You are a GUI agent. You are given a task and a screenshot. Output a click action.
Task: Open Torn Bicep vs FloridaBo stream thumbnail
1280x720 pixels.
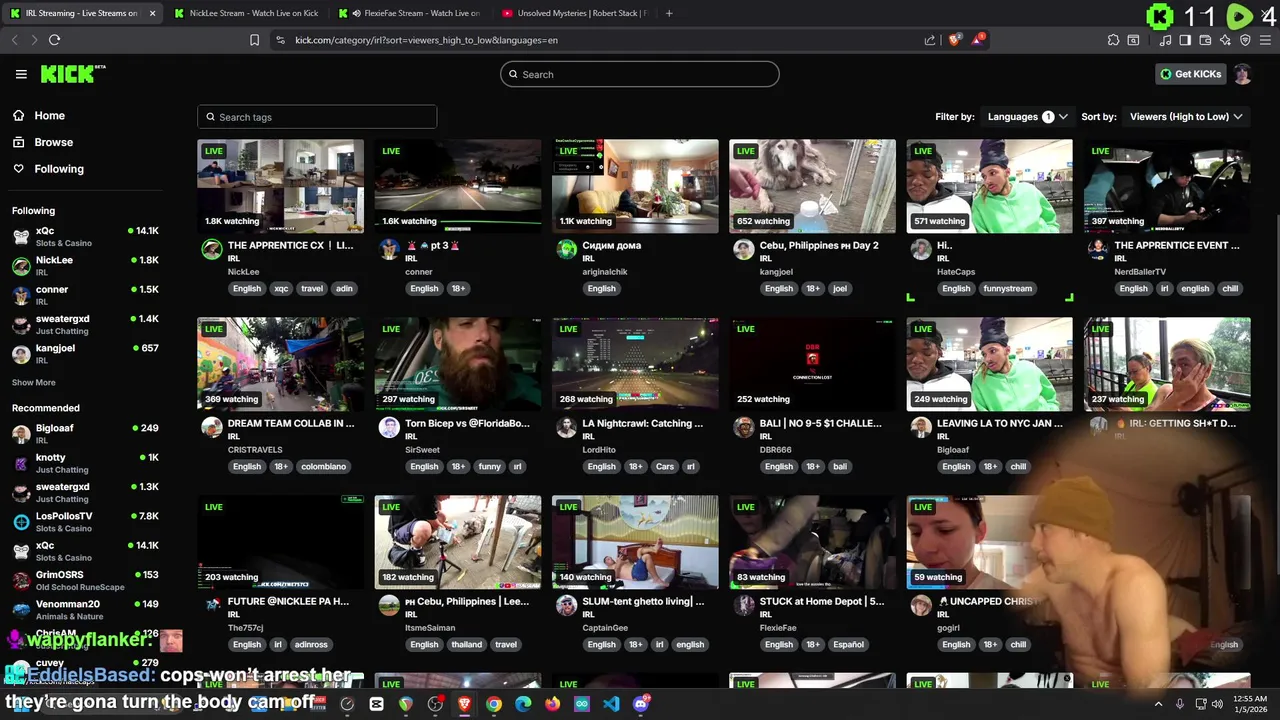pos(458,364)
